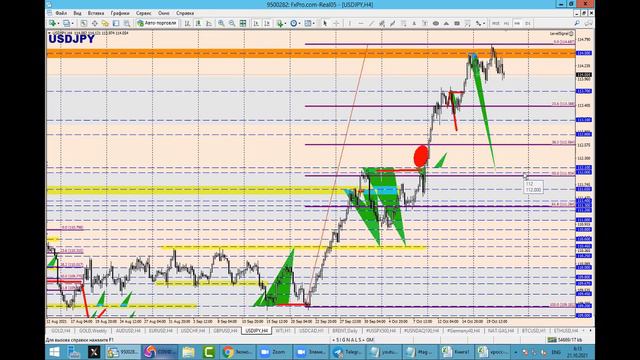Select the cursor pointer tool
The image size is (640, 360).
[x=325, y=23]
